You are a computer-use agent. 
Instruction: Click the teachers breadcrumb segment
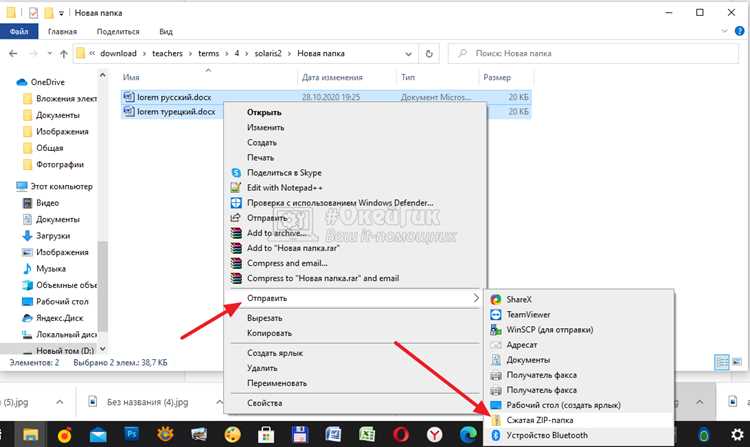point(167,54)
